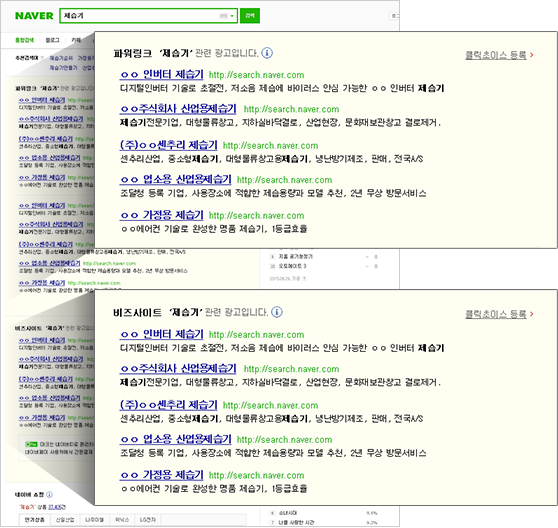The image size is (558, 528).
Task: Open ㅇㅇ주식회사 산업용제습기 ad in 파워링크 panel
Action: pyautogui.click(x=178, y=109)
